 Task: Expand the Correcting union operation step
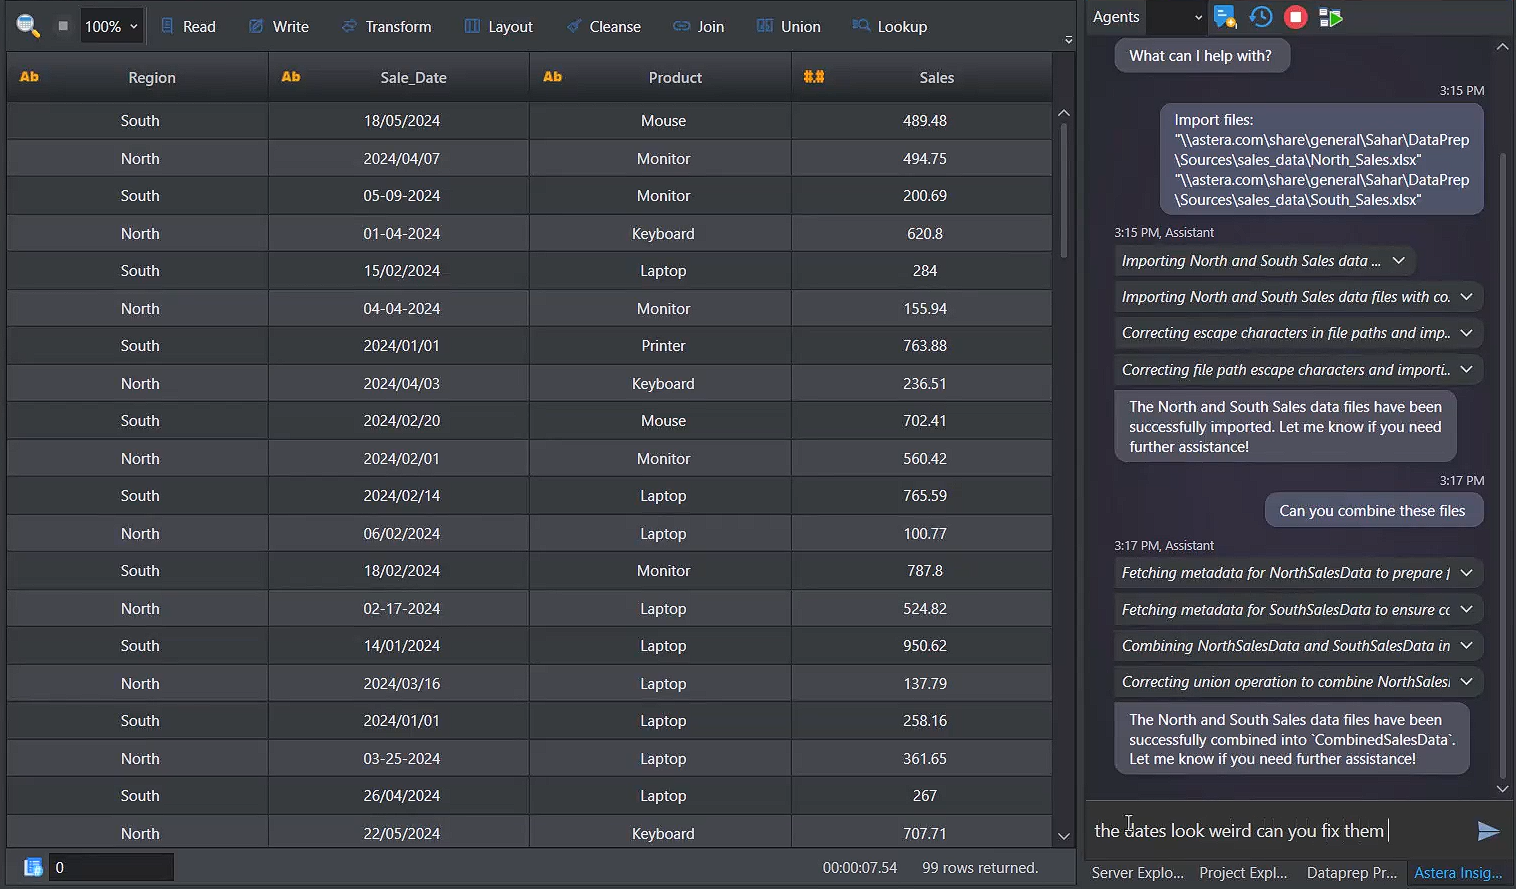click(1466, 682)
